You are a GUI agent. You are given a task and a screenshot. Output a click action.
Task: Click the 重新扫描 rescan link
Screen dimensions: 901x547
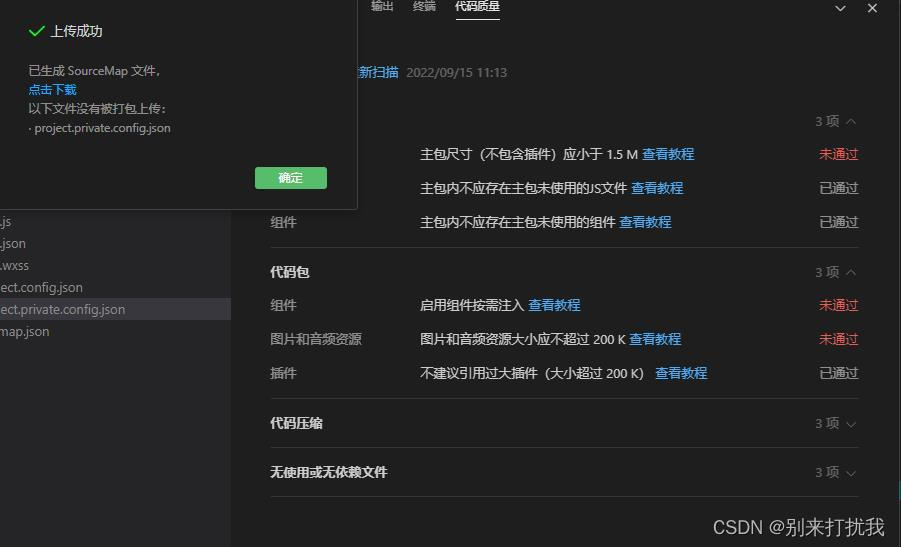coord(378,72)
